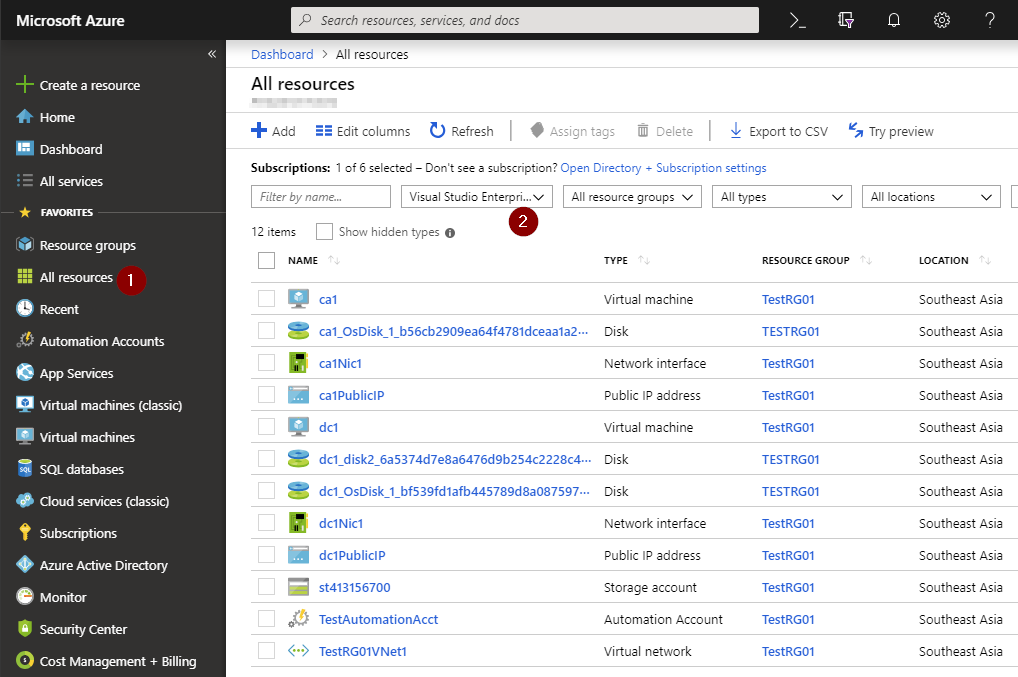Click the Cost Management + Billing icon
The width and height of the screenshot is (1018, 677).
(x=25, y=660)
